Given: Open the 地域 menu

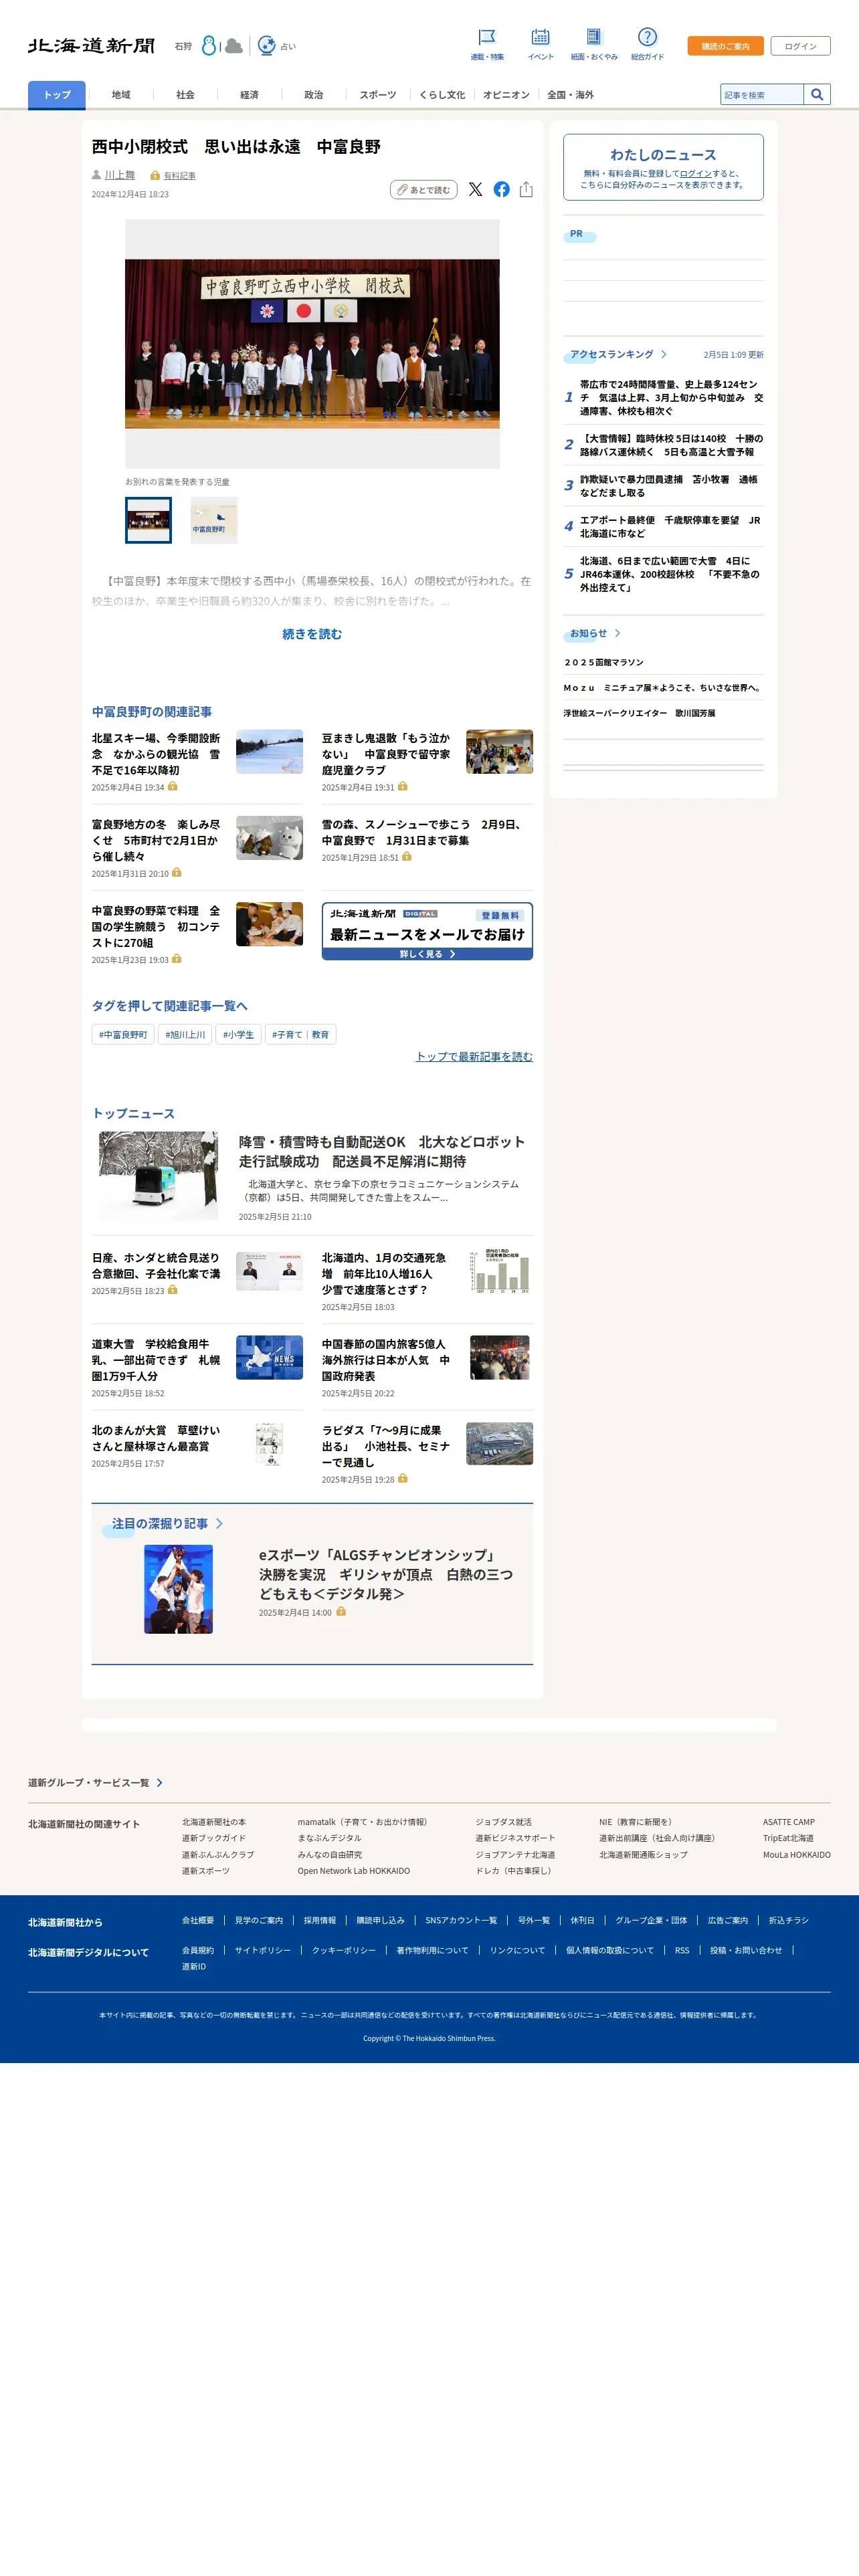Looking at the screenshot, I should (x=121, y=95).
